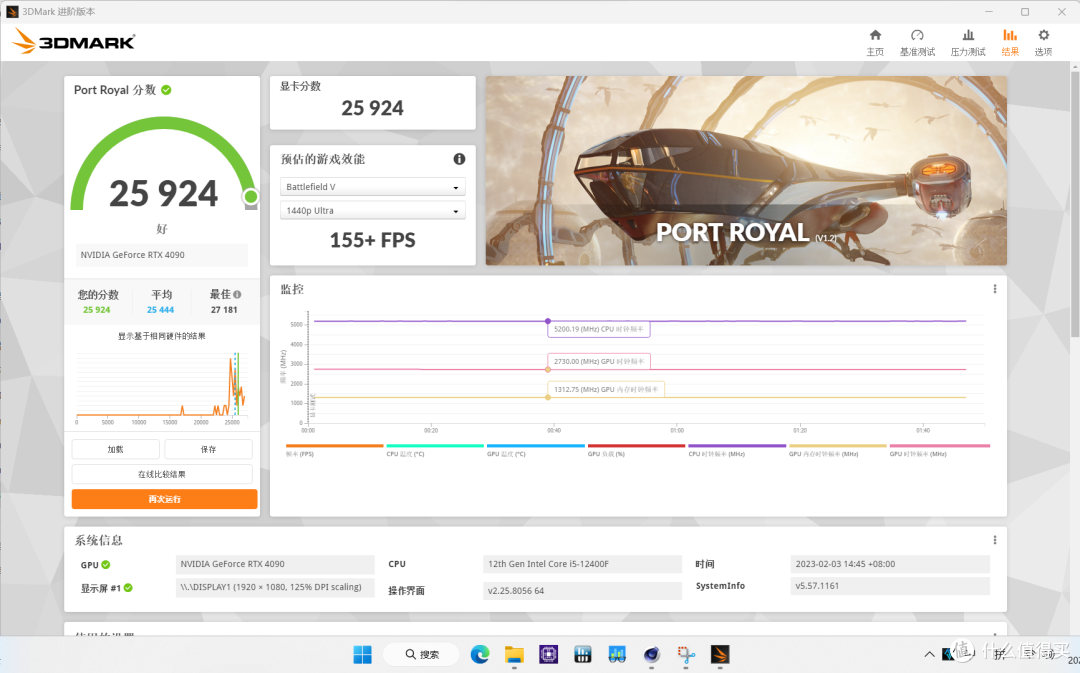Click the best score 27 181
1080x673 pixels.
(224, 310)
